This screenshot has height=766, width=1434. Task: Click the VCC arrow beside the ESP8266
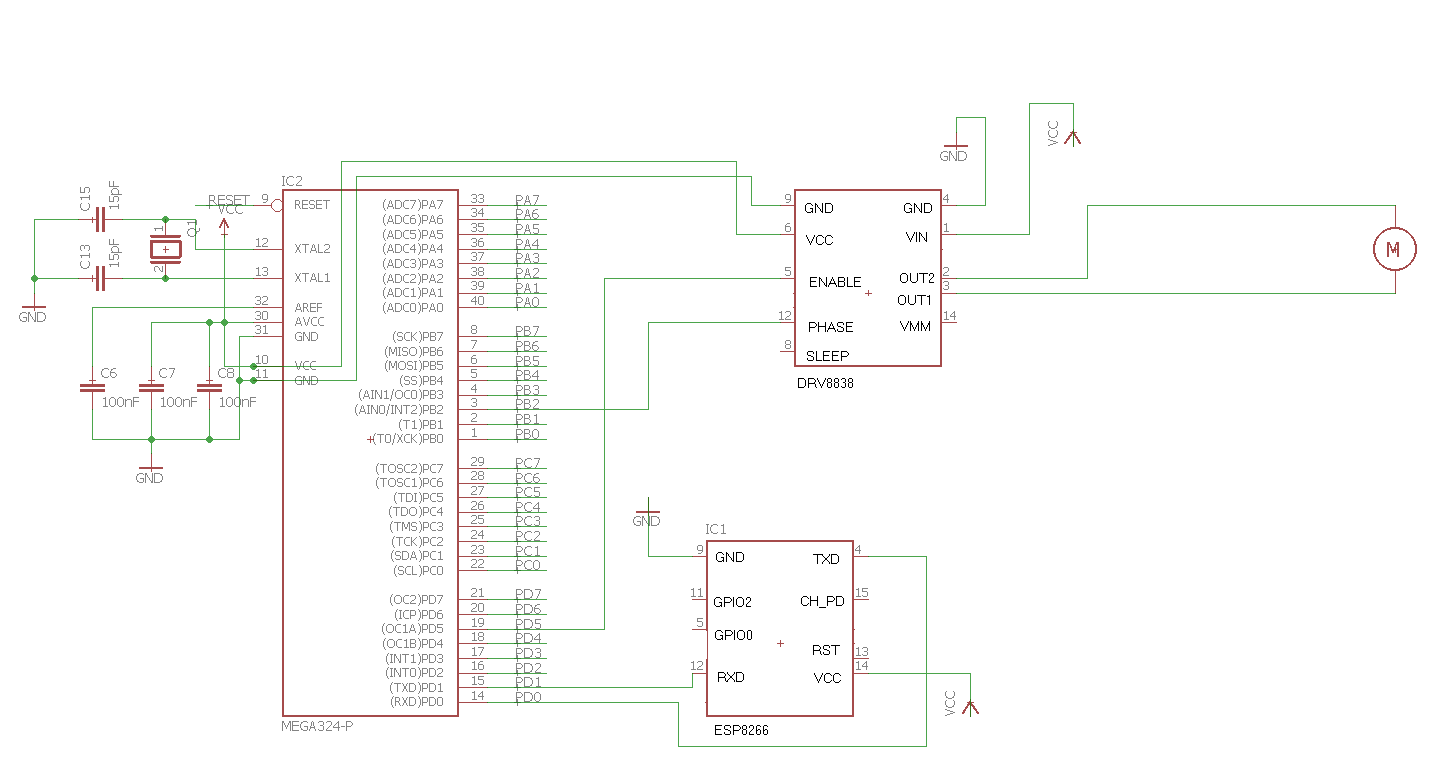969,706
